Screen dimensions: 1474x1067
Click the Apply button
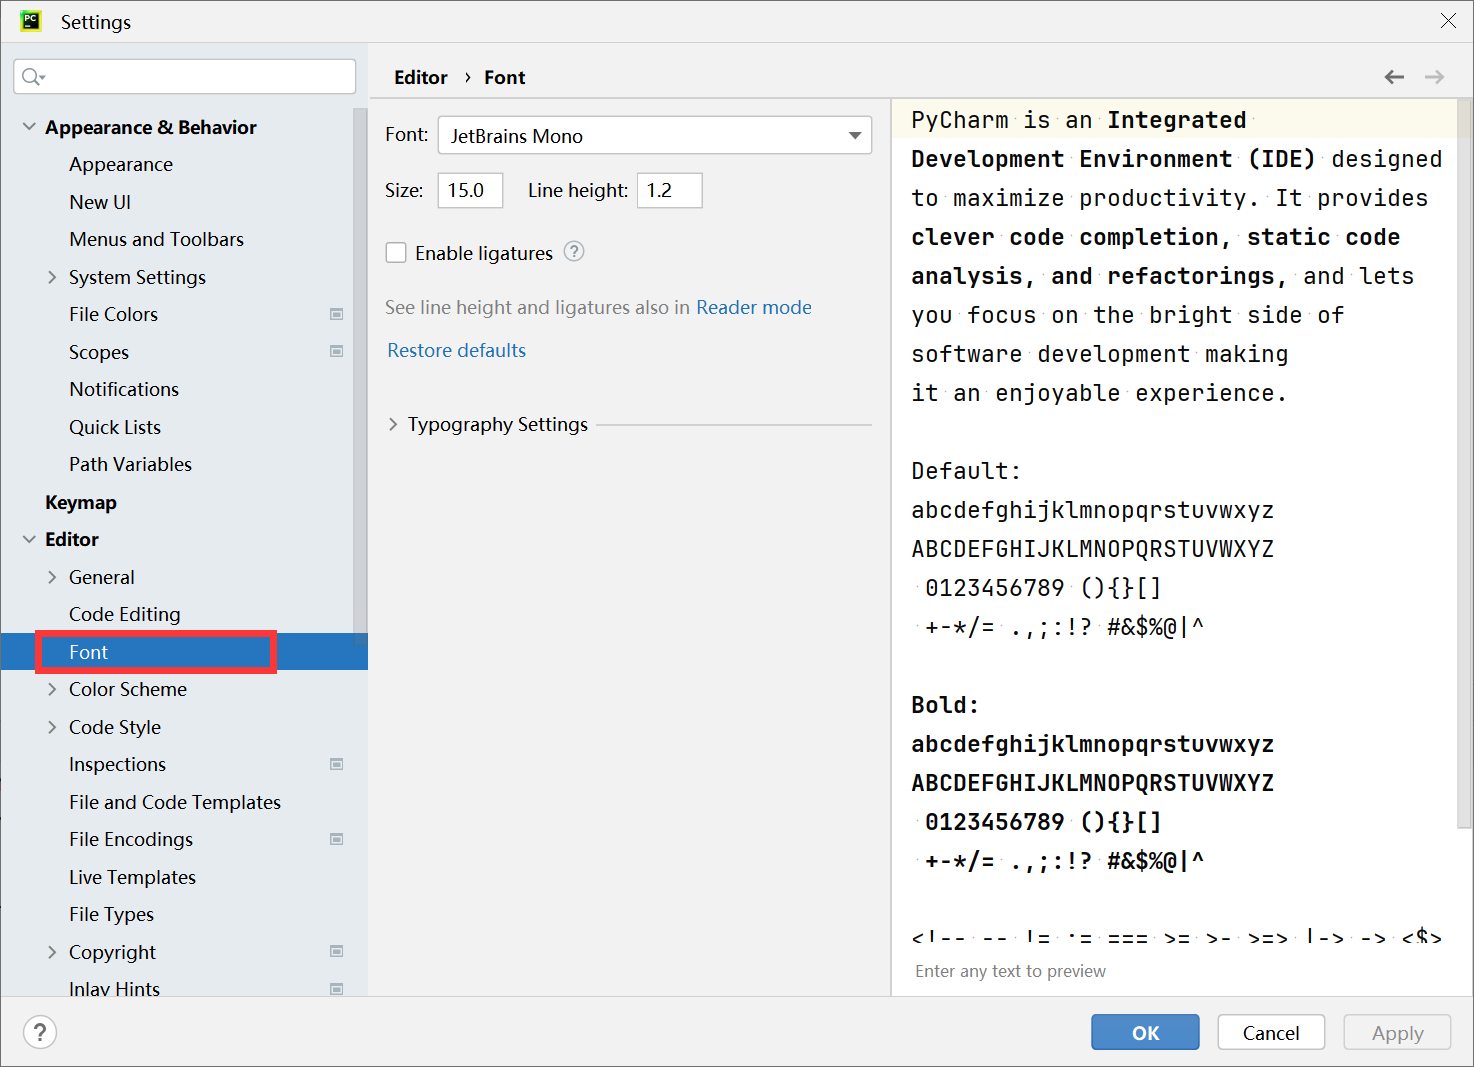[1397, 1032]
